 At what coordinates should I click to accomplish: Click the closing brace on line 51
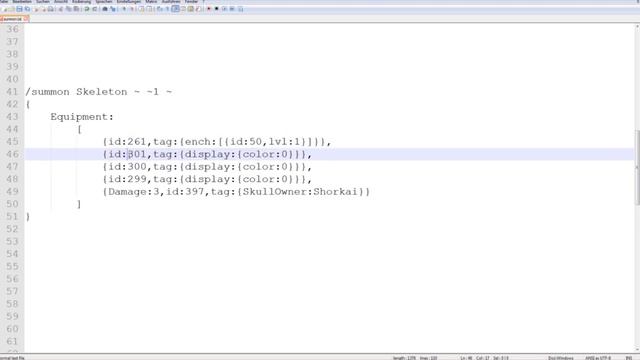click(28, 217)
